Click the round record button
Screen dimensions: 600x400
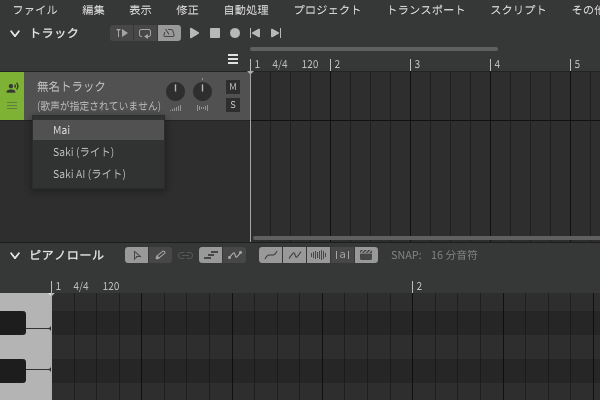tap(235, 33)
